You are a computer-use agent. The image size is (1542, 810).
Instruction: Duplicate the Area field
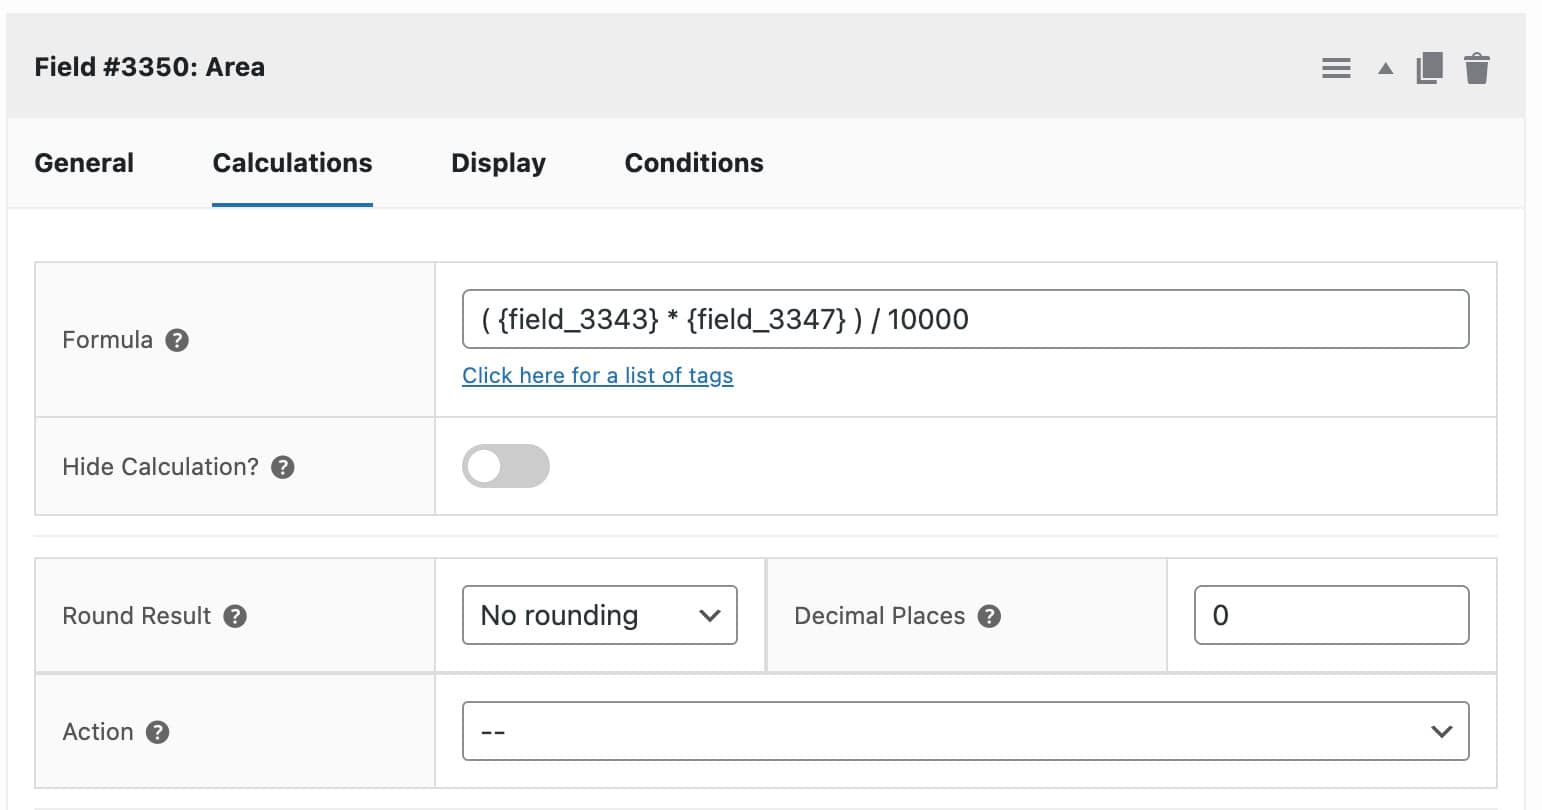[1430, 67]
